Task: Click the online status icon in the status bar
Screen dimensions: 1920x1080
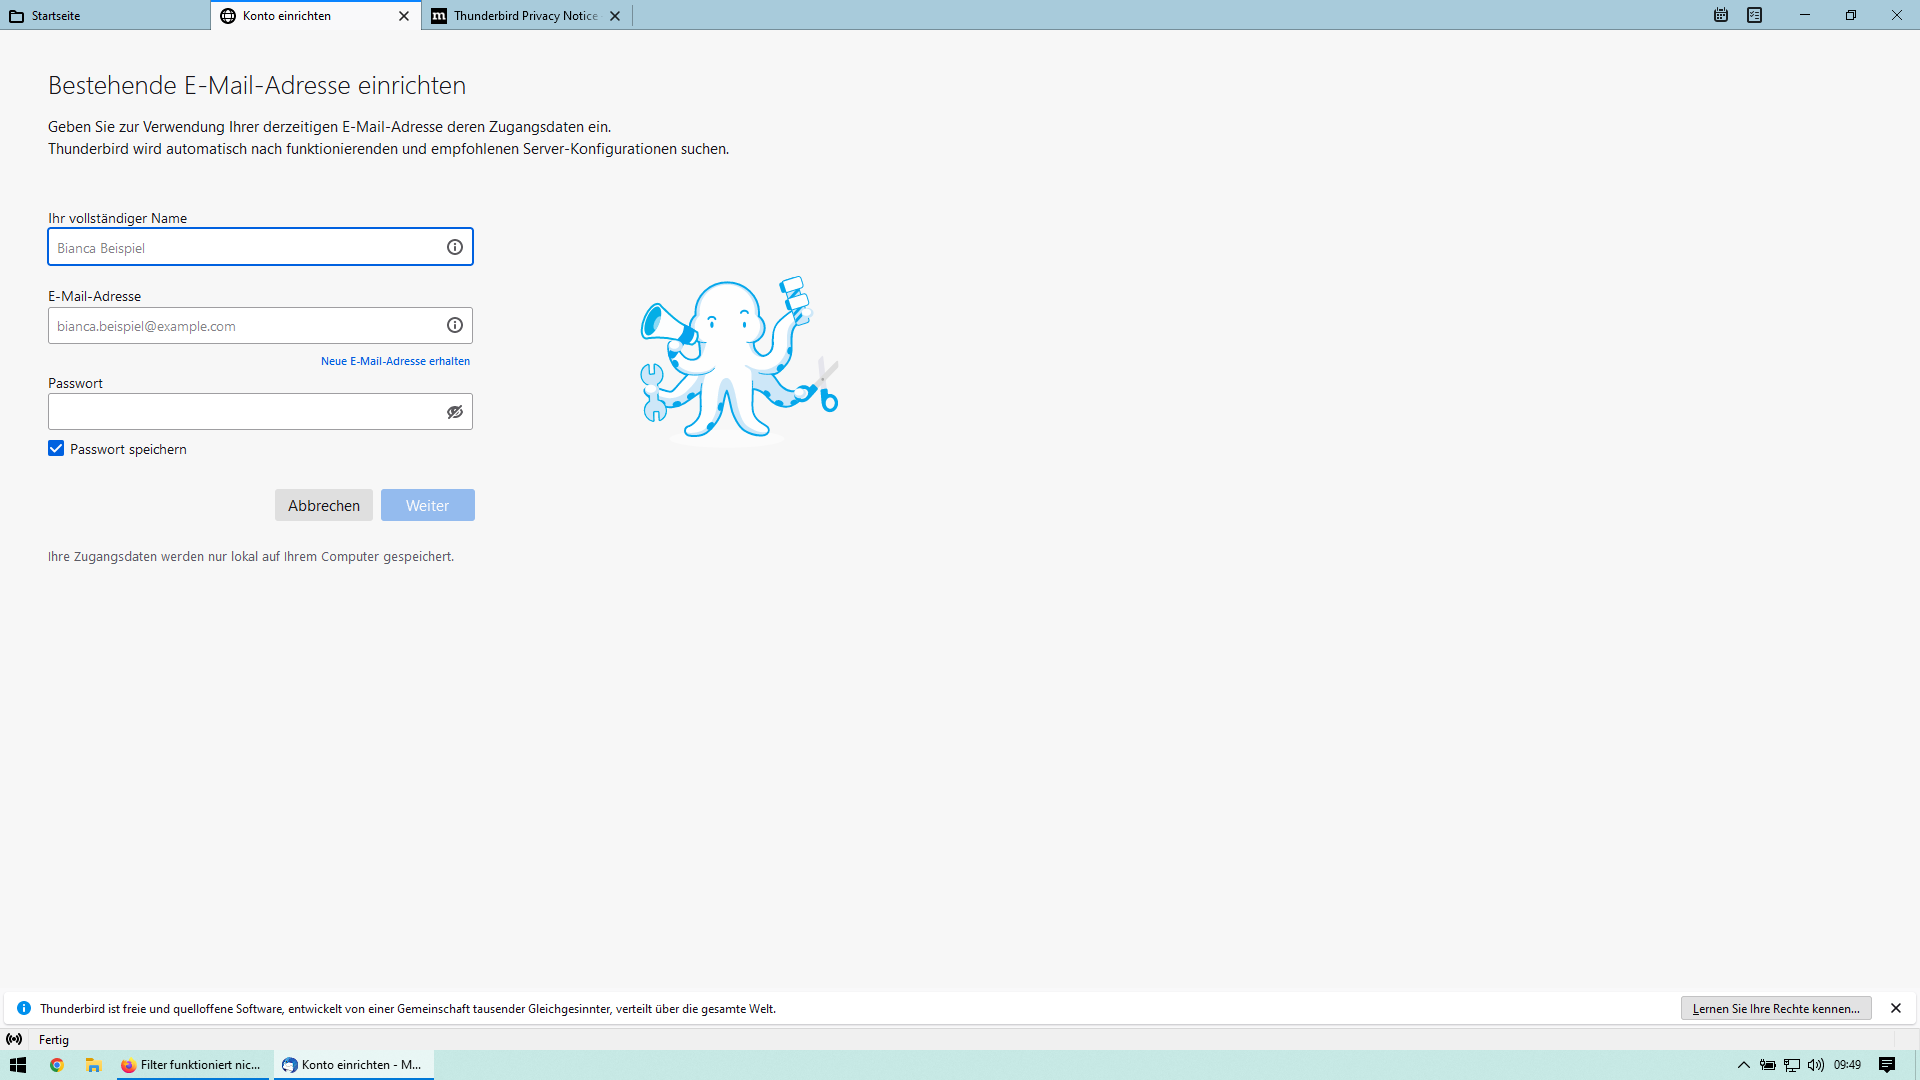Action: (14, 1039)
